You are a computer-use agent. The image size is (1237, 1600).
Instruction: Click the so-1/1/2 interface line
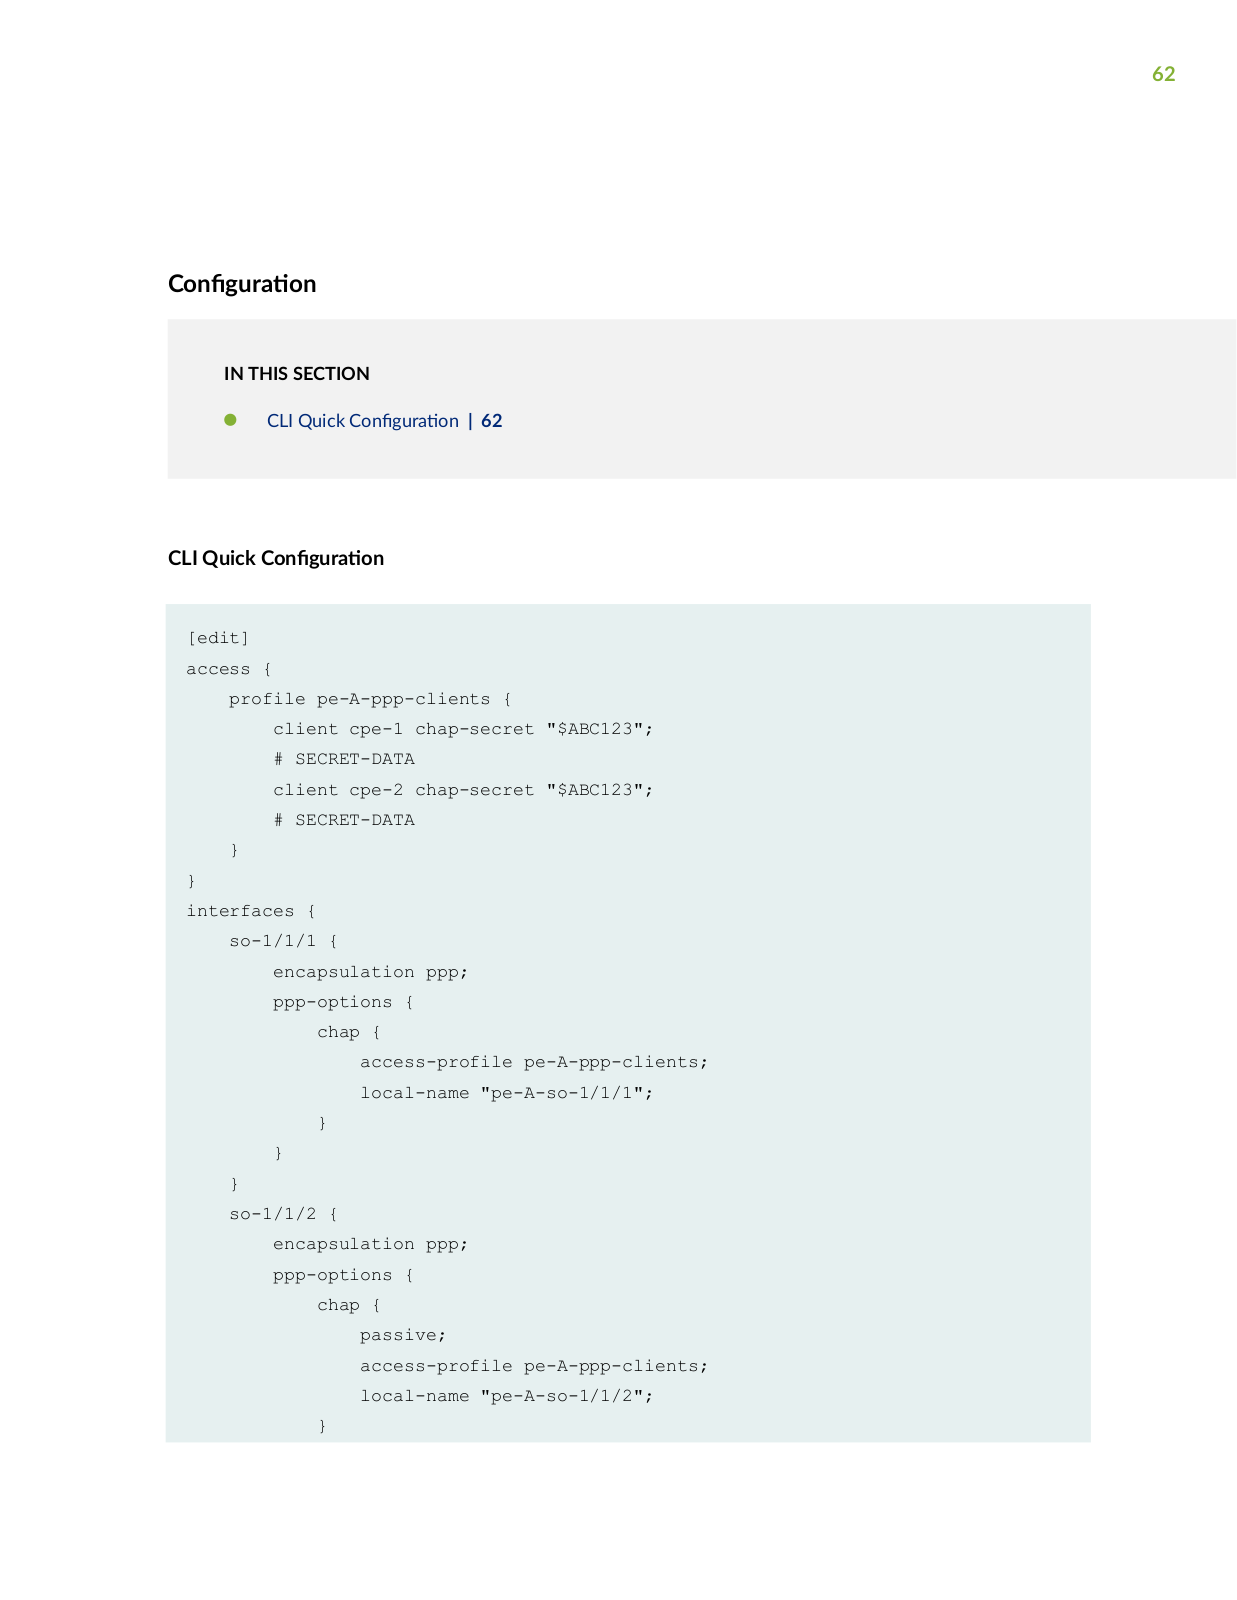284,1214
